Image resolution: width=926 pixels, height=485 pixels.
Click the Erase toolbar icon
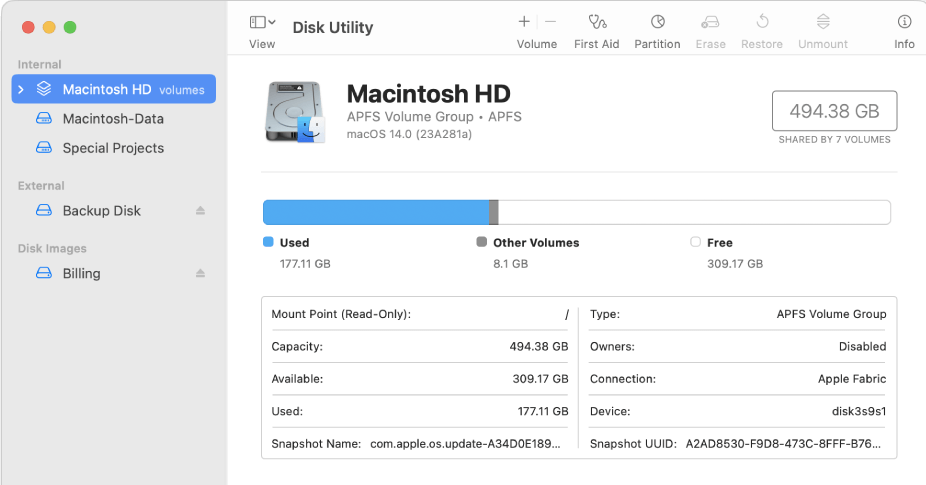tap(710, 22)
